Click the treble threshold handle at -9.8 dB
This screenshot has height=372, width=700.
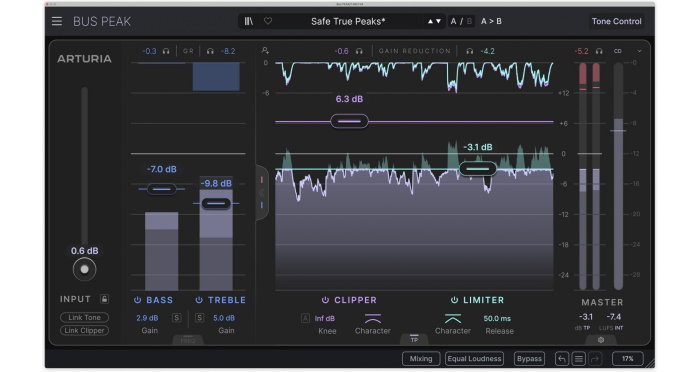[216, 204]
